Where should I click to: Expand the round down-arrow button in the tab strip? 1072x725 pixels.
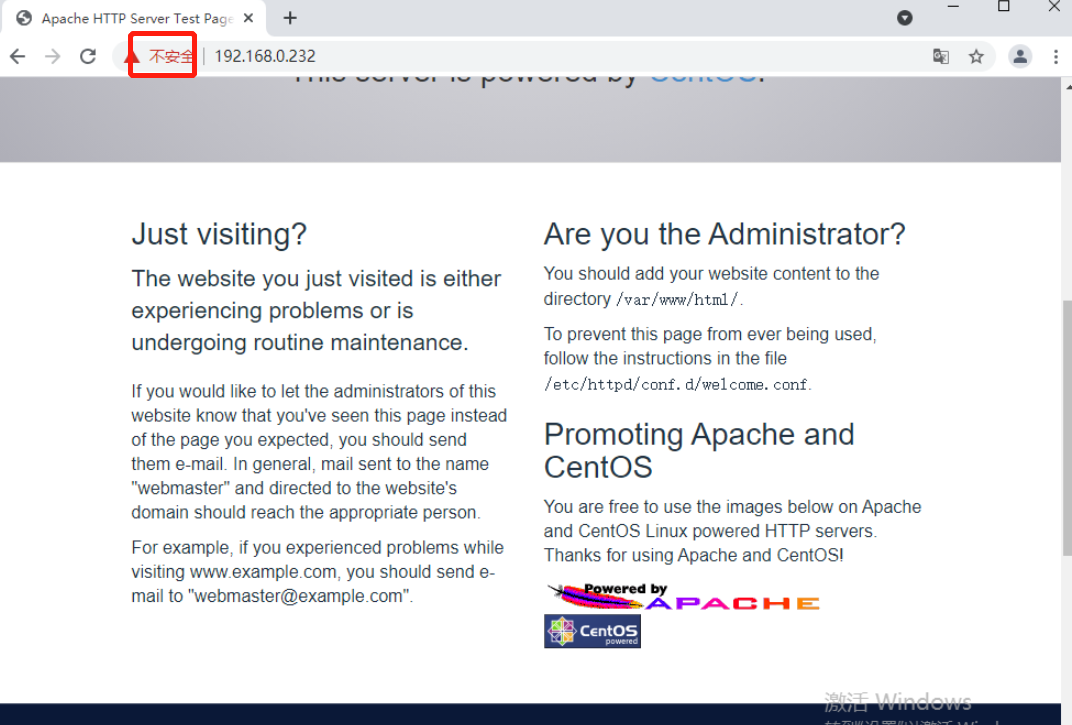coord(905,18)
